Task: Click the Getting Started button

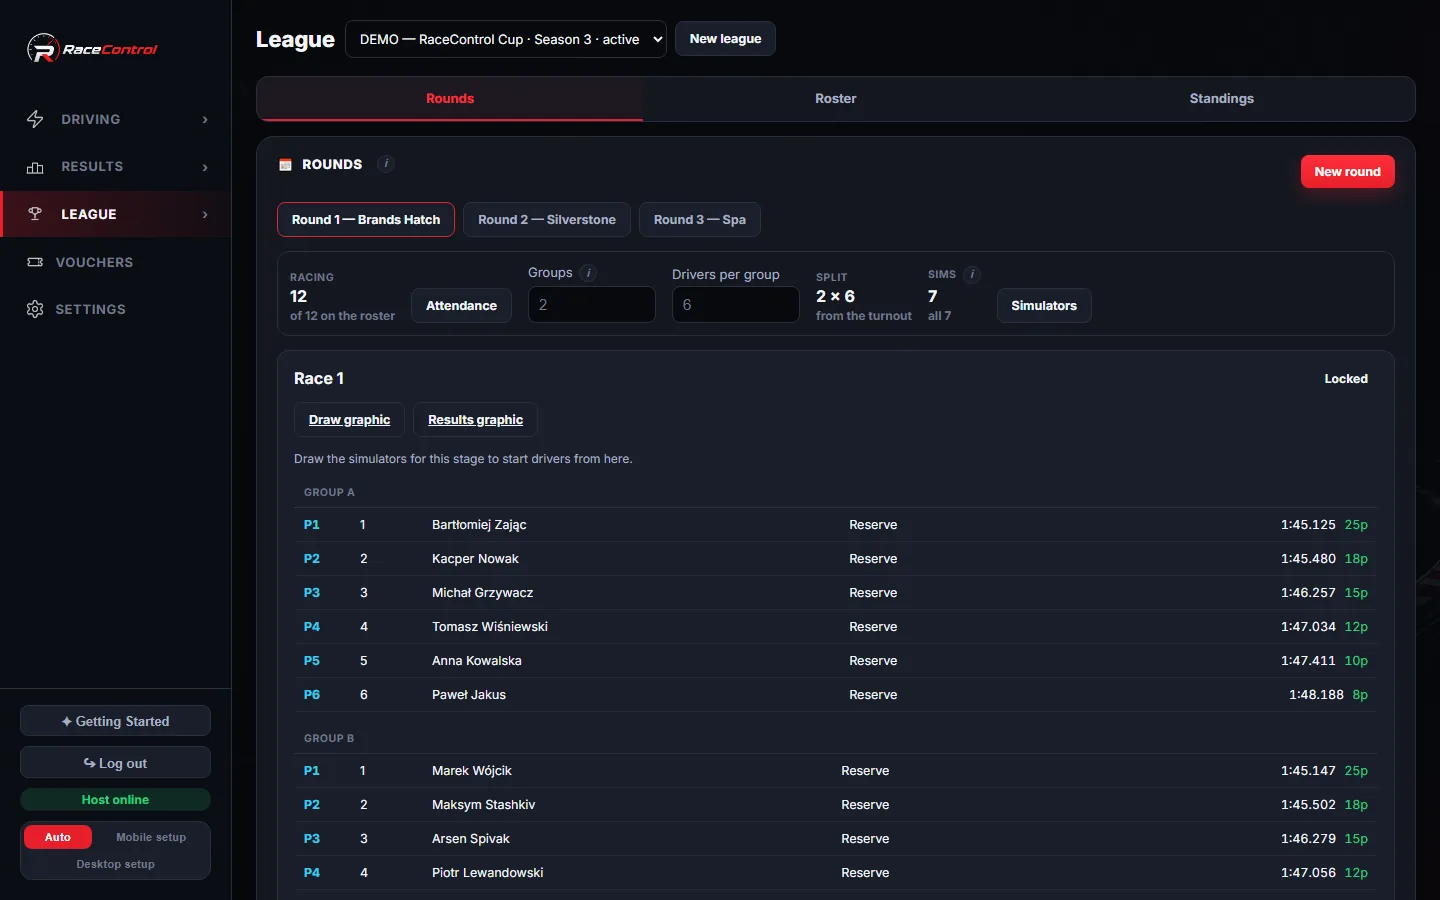Action: [116, 721]
